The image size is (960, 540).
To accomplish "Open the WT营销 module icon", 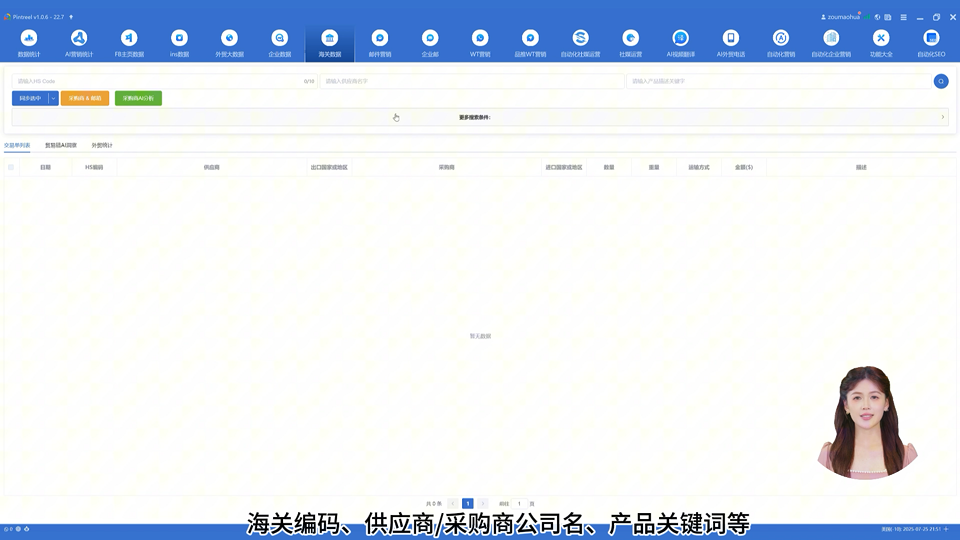I will [480, 38].
